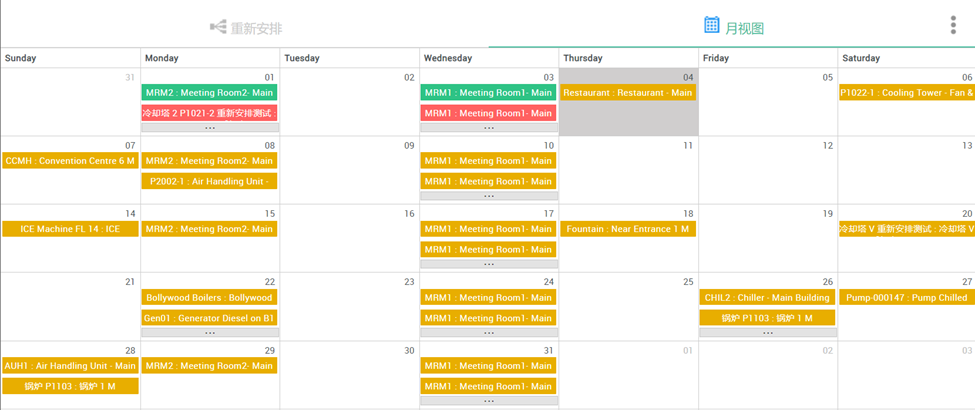Screen dimensions: 975x410
Task: Open MRM2 Meeting Room2 event on the 08th
Action: (210, 161)
